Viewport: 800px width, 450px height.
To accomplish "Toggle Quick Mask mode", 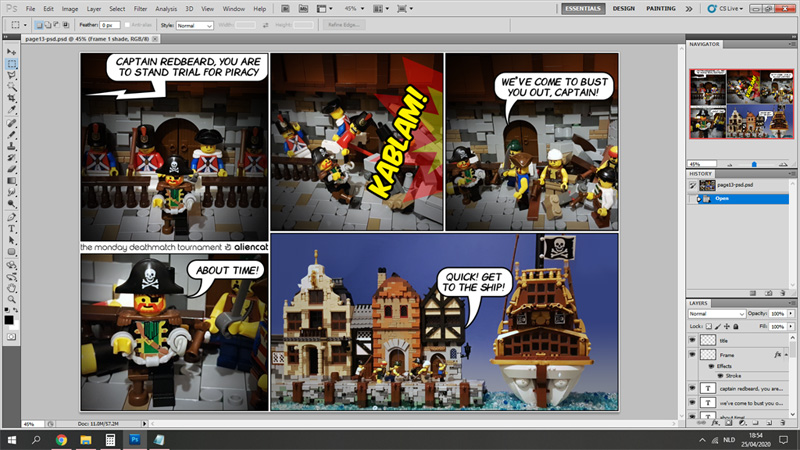I will [11, 337].
